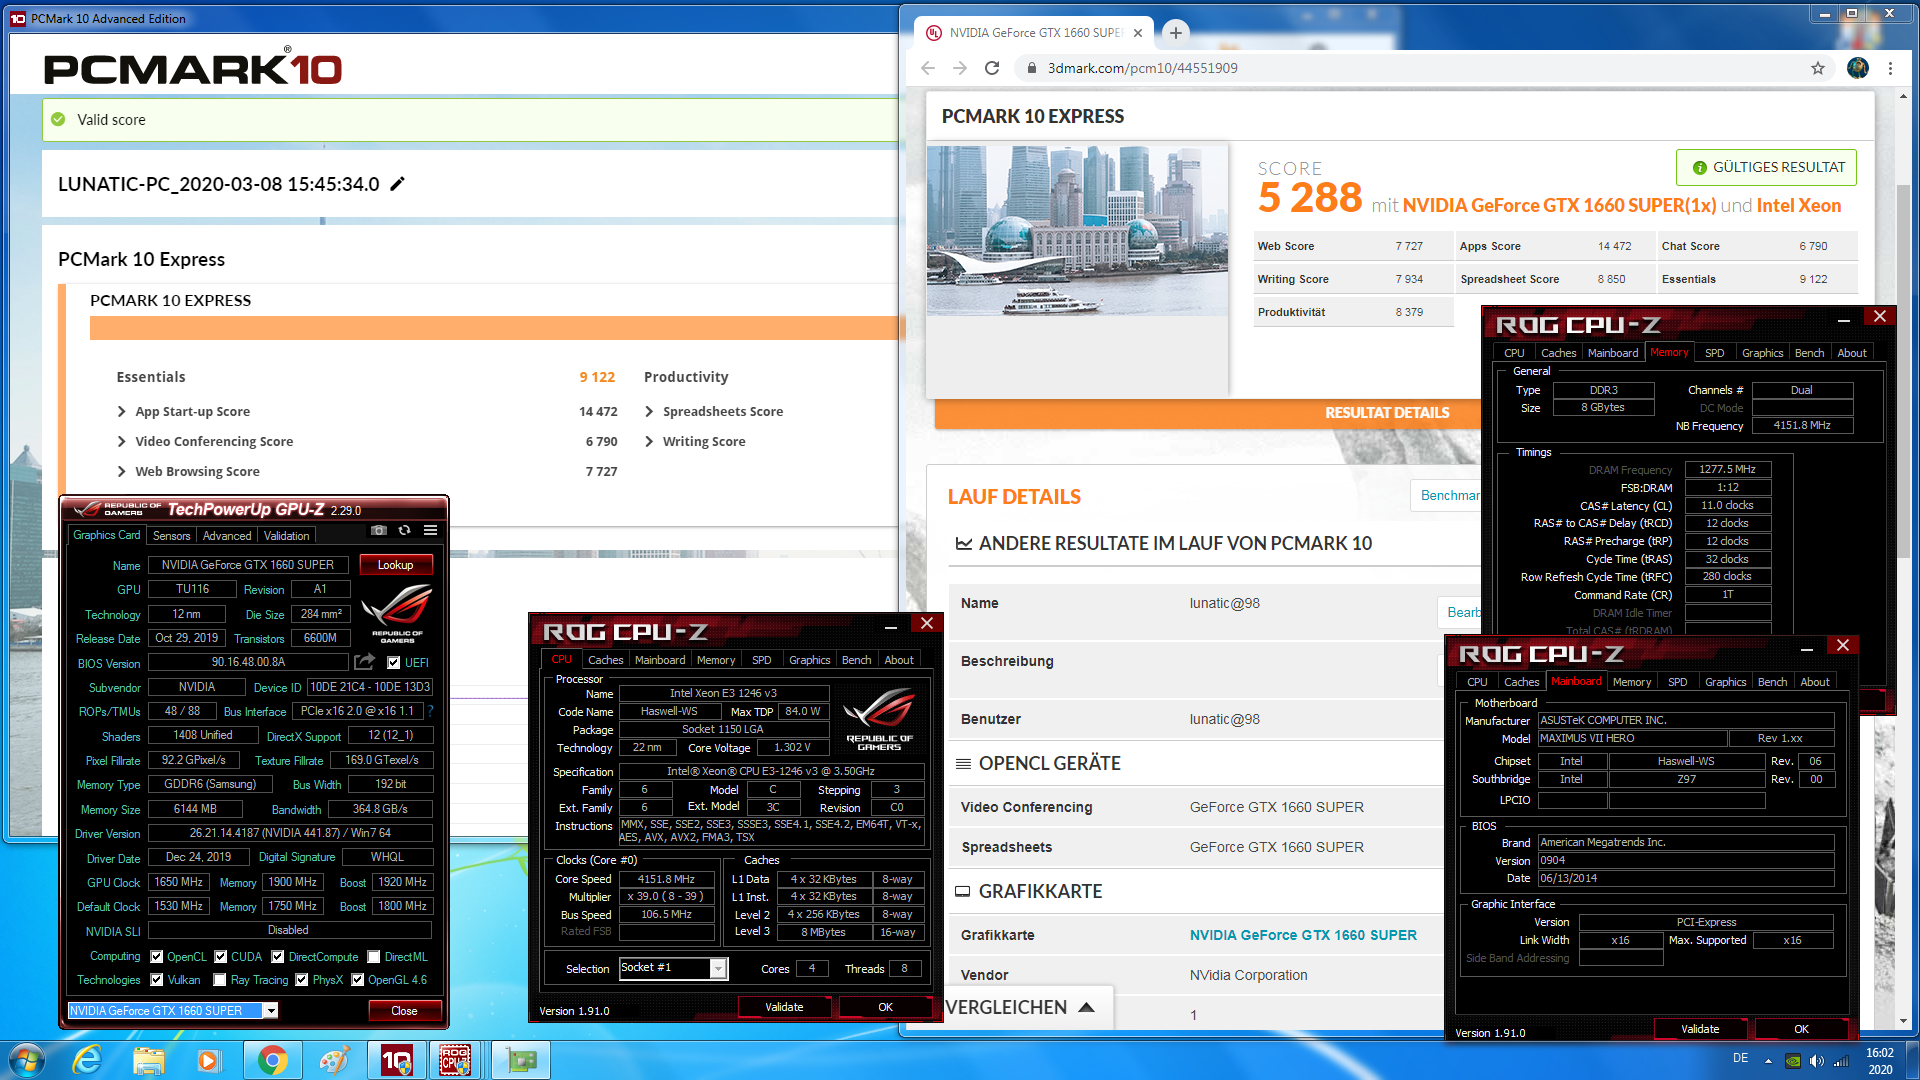Click Validate in the CPU tab CPU-Z window
1920x1080 pixels.
[784, 1007]
